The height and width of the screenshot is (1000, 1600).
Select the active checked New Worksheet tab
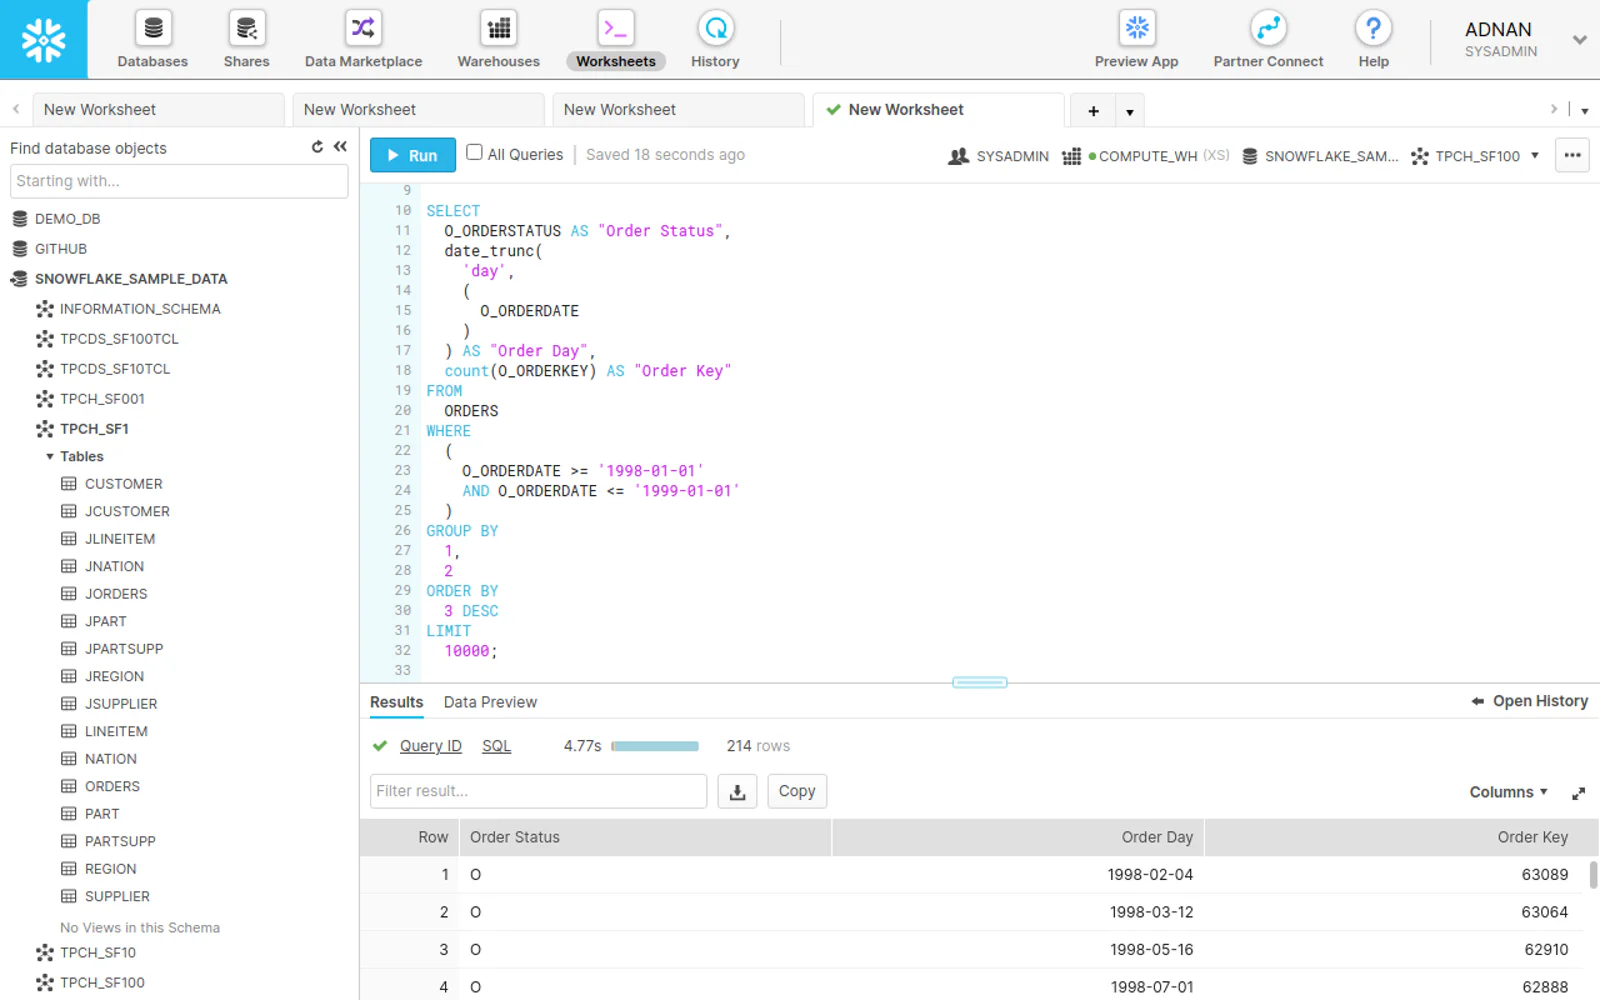[938, 110]
